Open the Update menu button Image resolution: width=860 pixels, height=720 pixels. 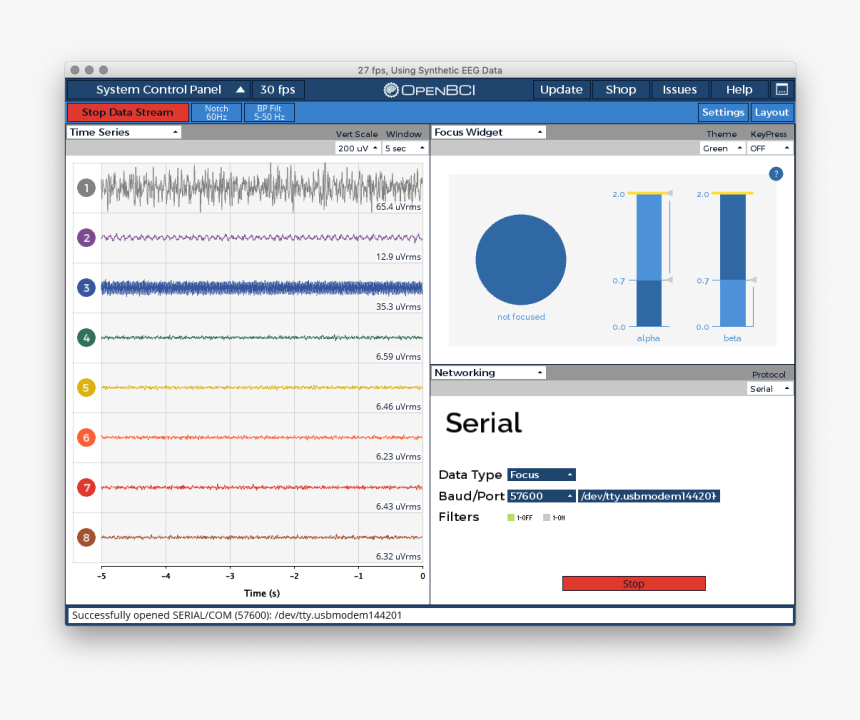tap(561, 89)
